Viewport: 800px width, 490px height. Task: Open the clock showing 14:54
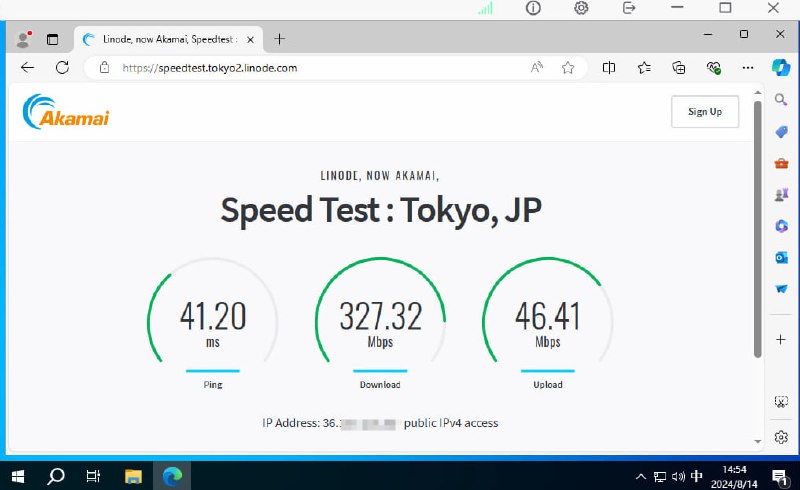coord(734,477)
